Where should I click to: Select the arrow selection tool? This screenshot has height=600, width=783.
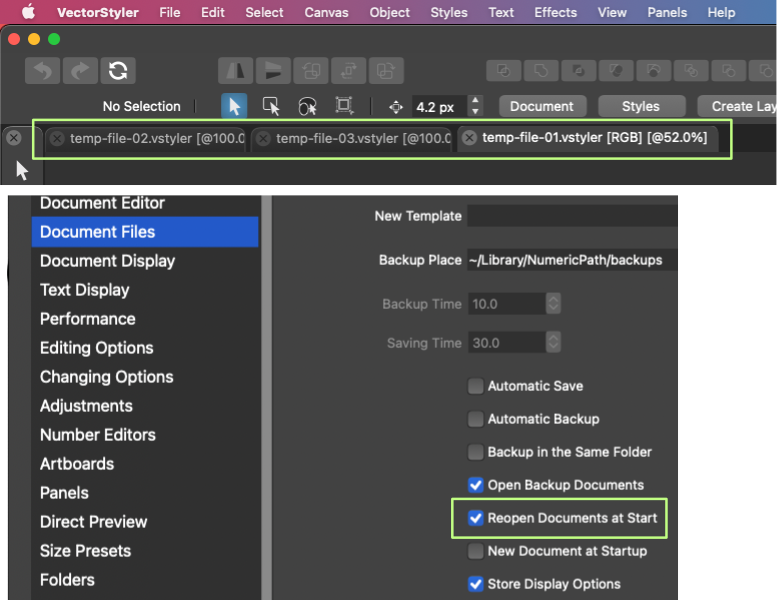[234, 106]
